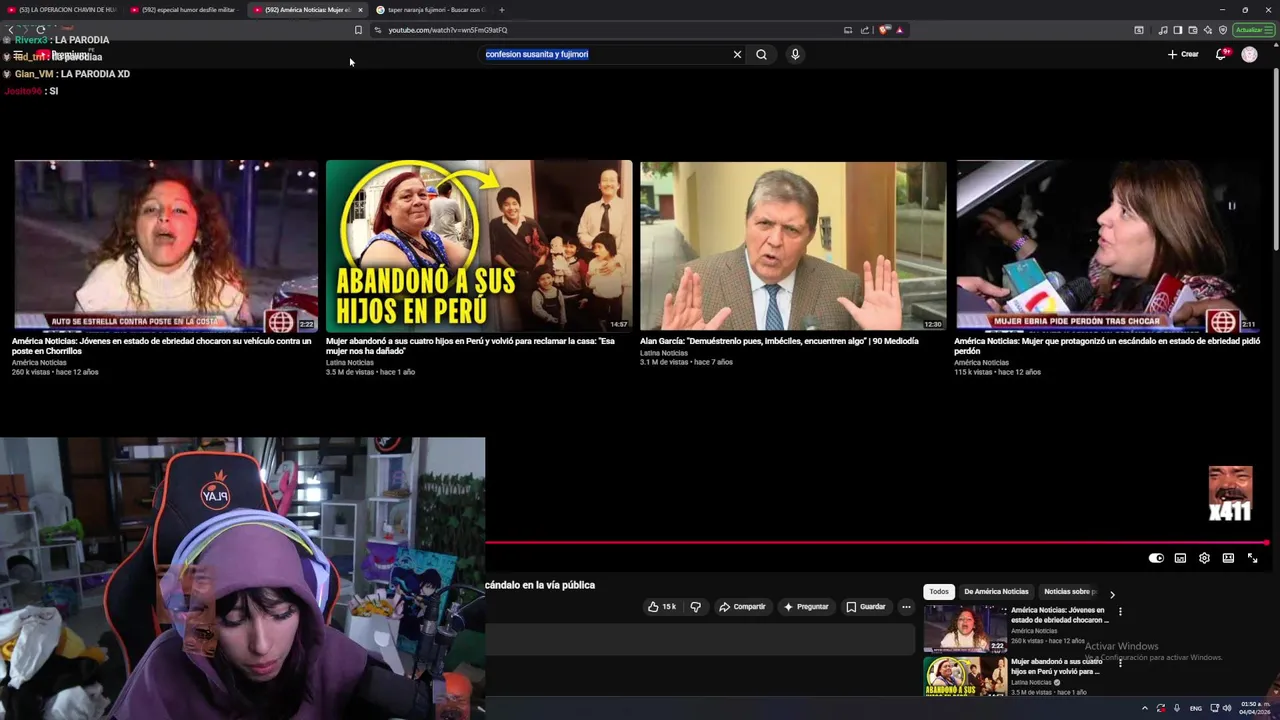Toggle subtitles icon in the player controls
The width and height of the screenshot is (1280, 720).
point(1180,558)
